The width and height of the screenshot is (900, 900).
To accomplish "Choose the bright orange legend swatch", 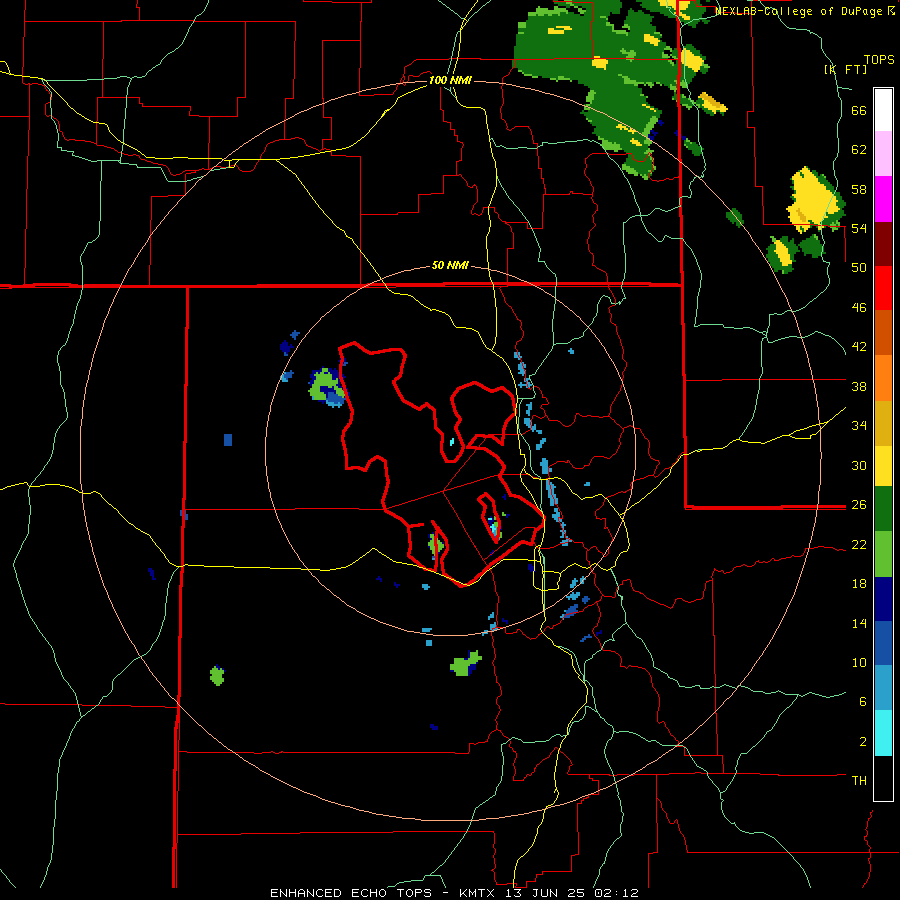I will (x=883, y=378).
